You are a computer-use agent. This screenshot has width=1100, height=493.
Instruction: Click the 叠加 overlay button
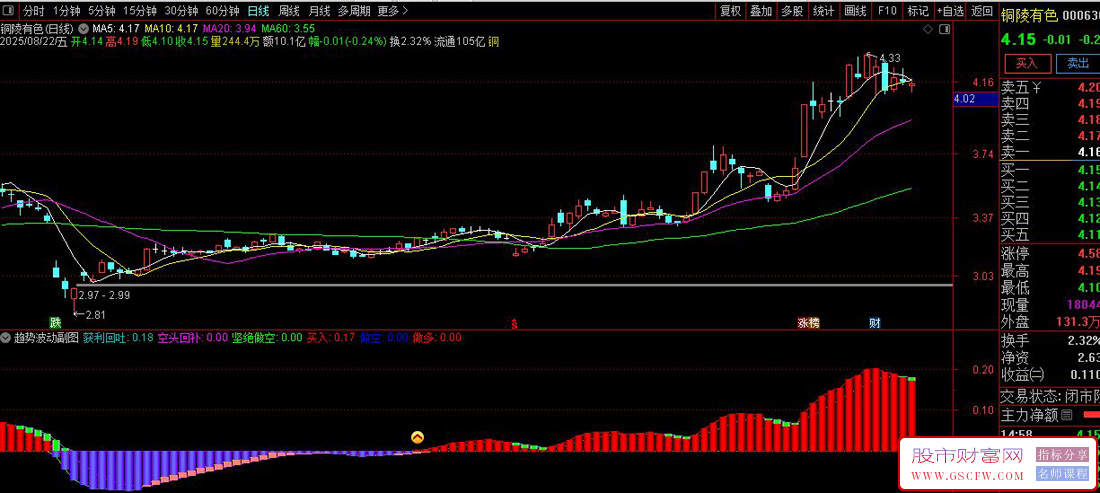[x=761, y=11]
